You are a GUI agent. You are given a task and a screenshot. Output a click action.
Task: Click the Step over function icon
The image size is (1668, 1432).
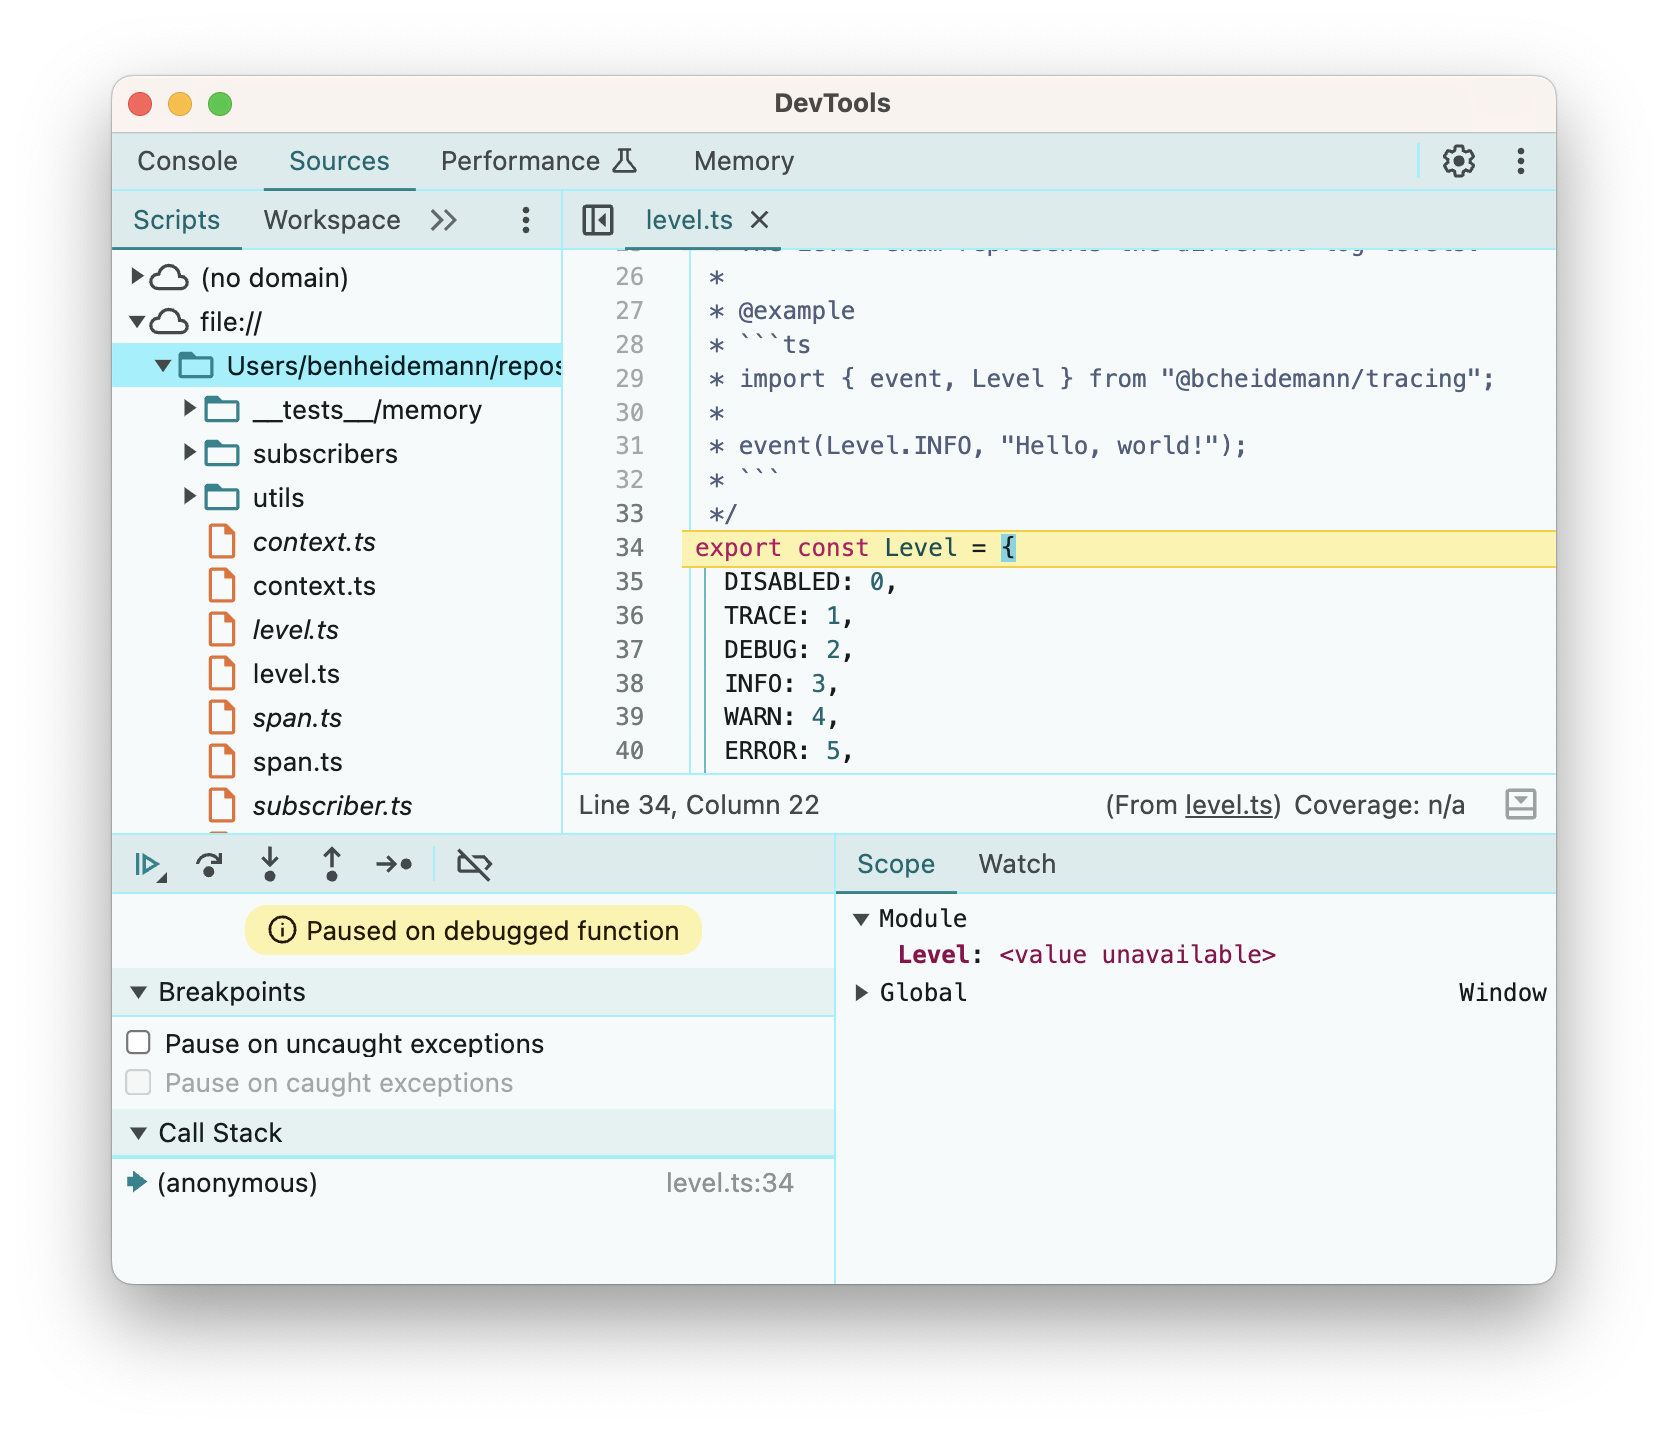click(x=209, y=865)
